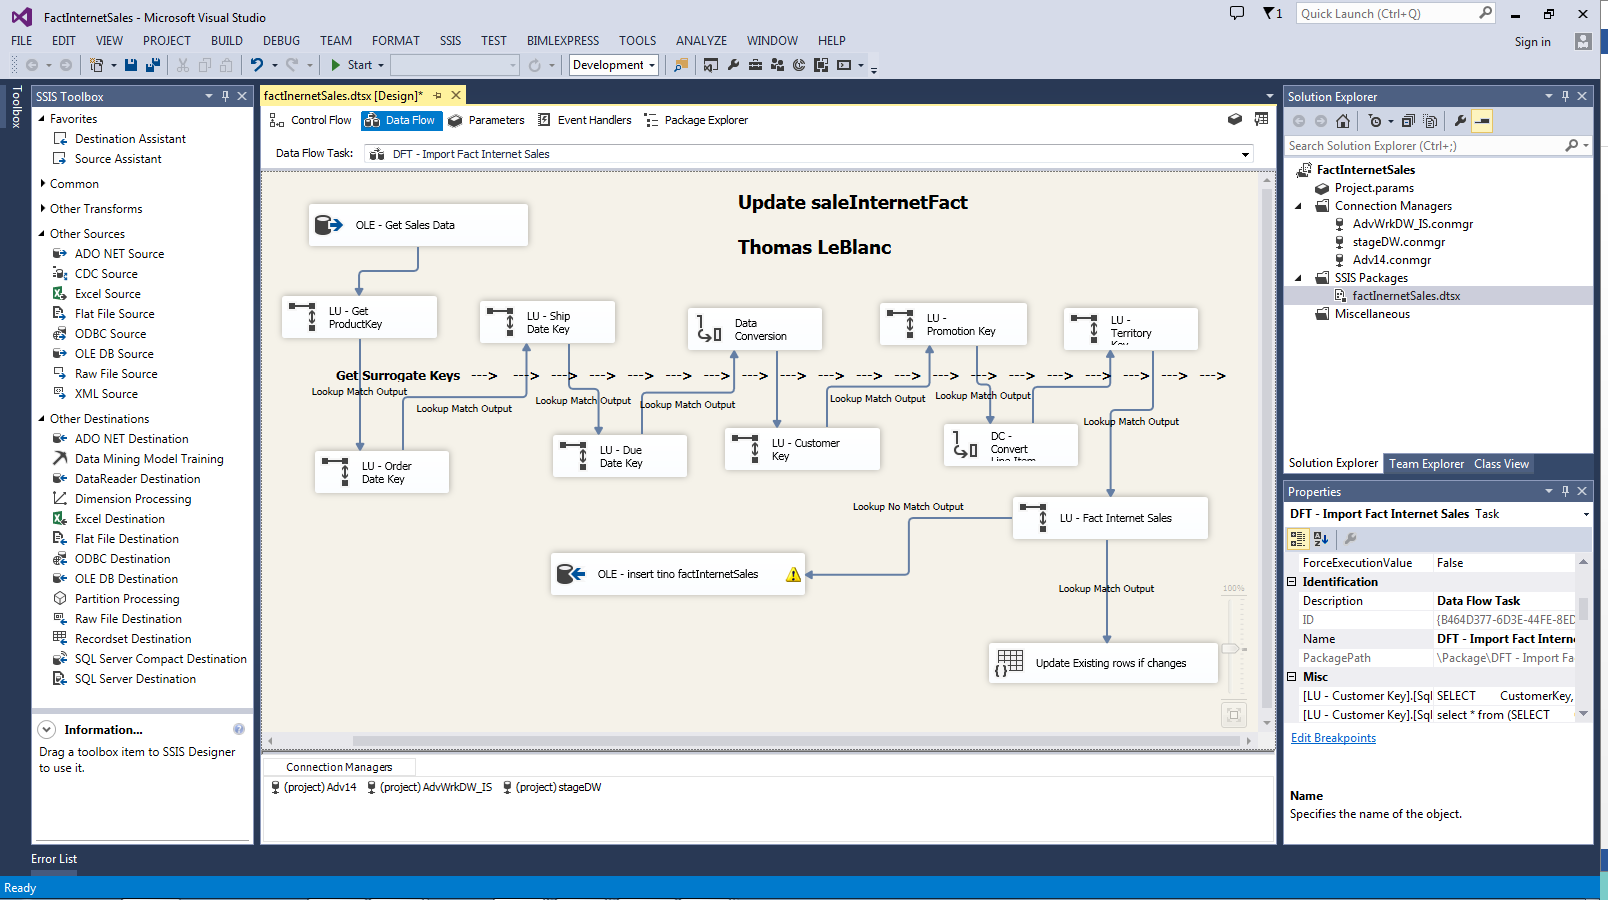Toggle Alphabetical sort in Properties panel
The height and width of the screenshot is (900, 1608).
(x=1321, y=539)
